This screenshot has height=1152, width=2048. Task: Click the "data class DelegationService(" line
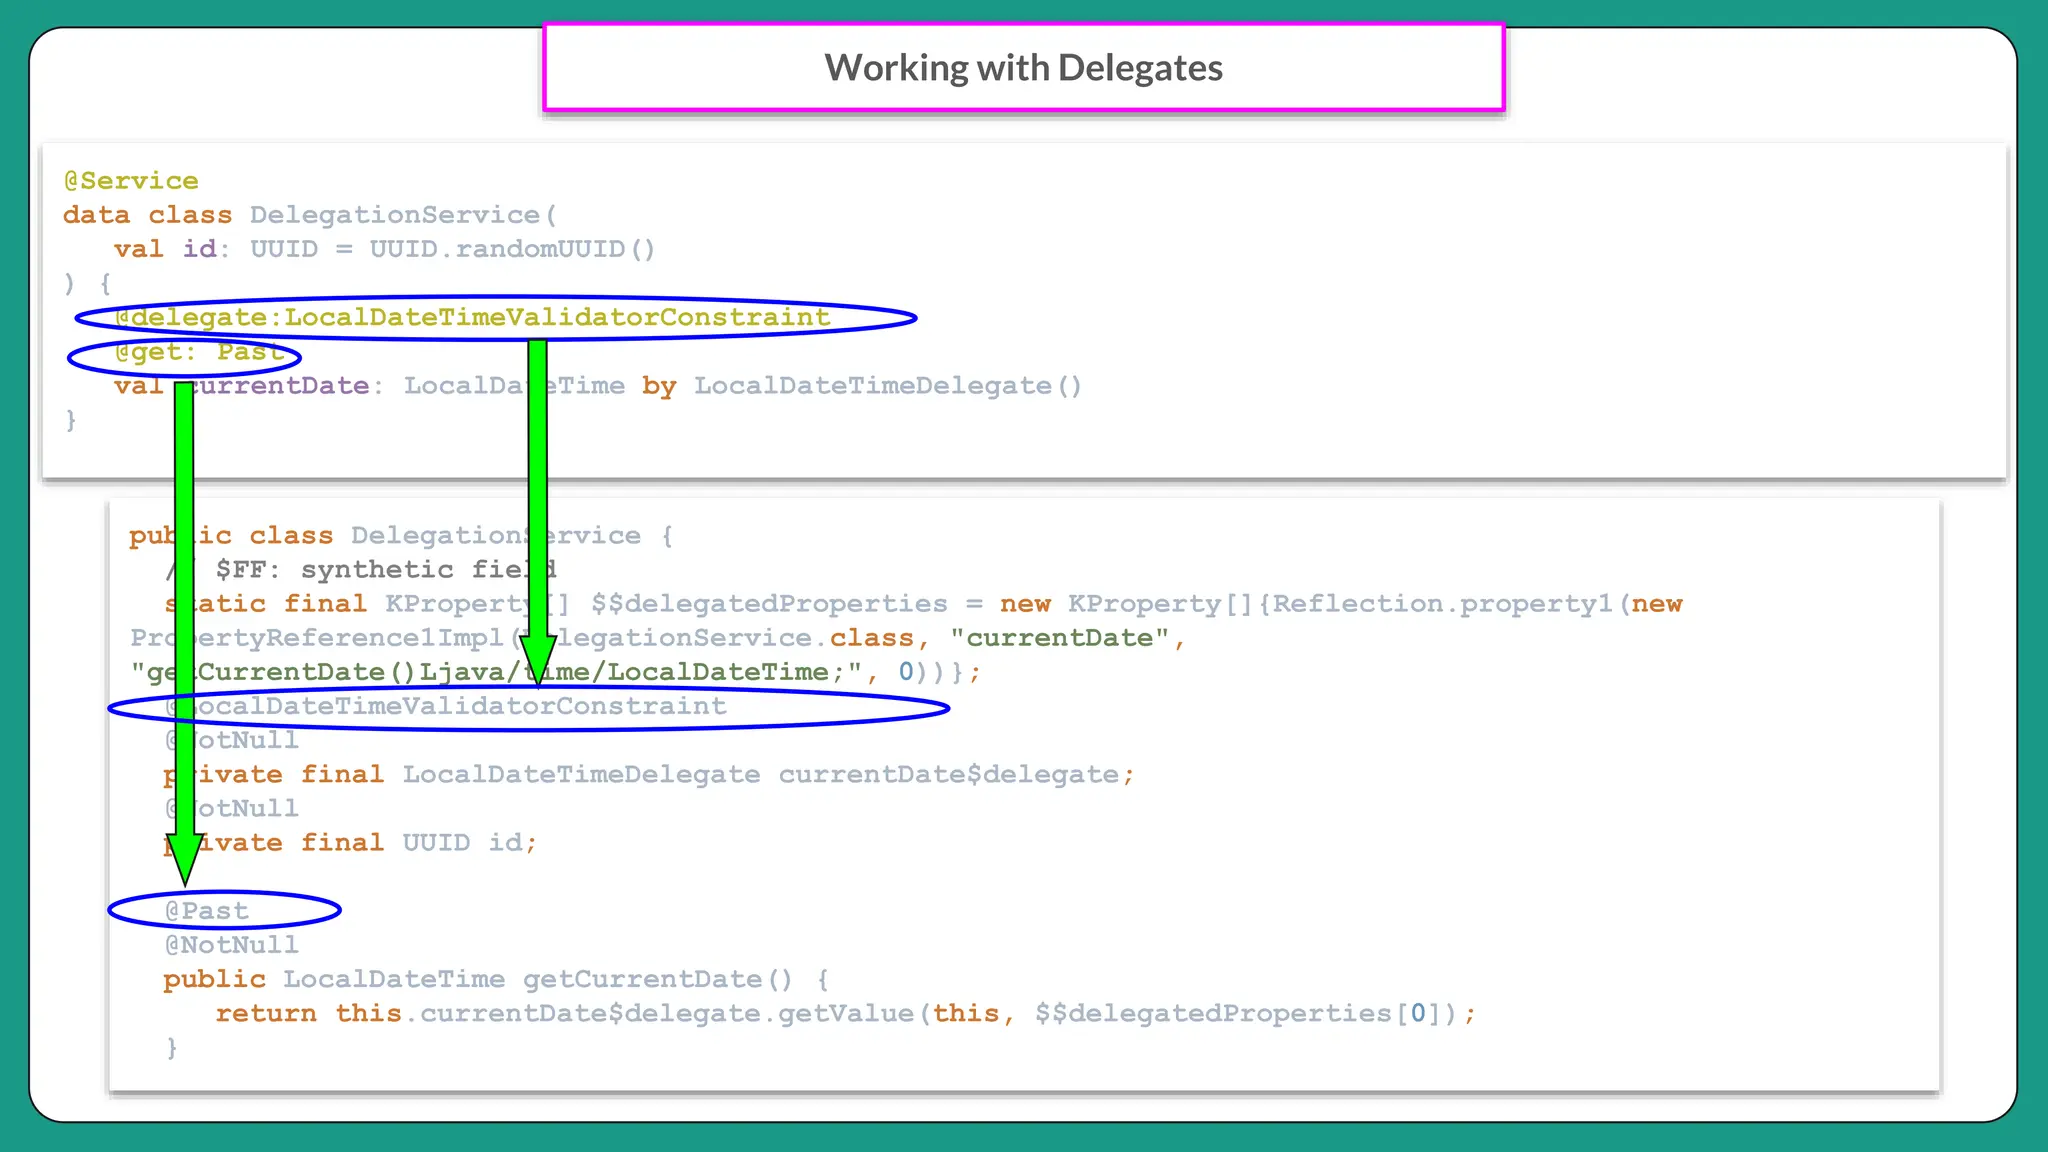[x=310, y=215]
